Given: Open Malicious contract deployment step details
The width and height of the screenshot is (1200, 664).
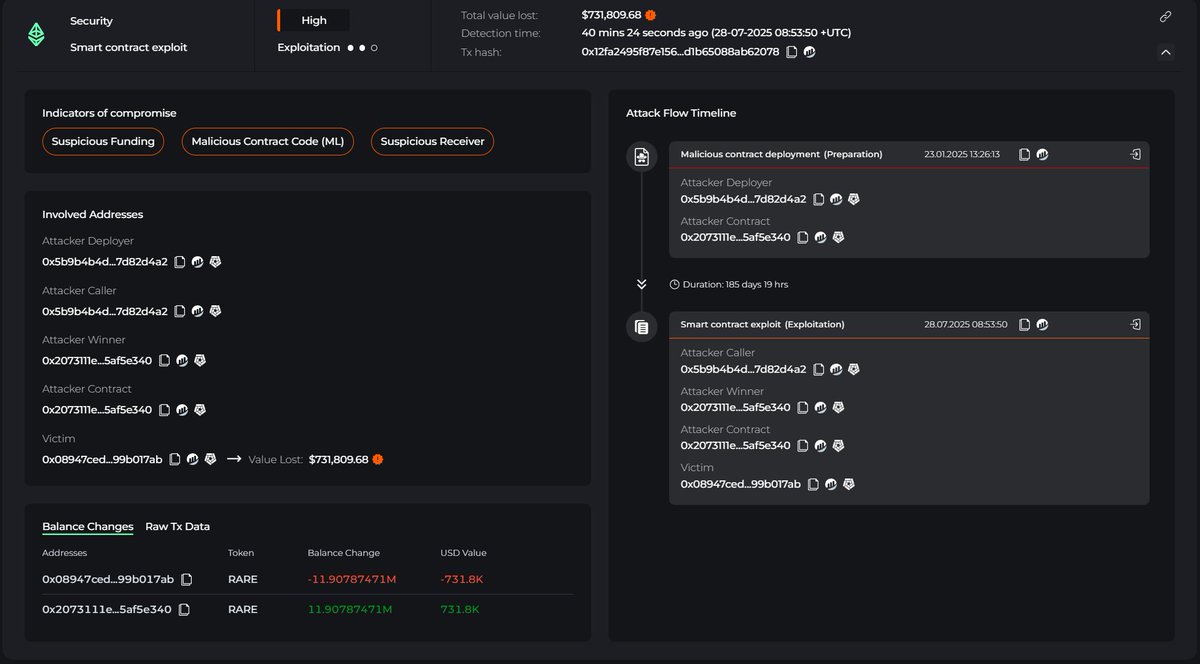Looking at the screenshot, I should click(x=1135, y=155).
